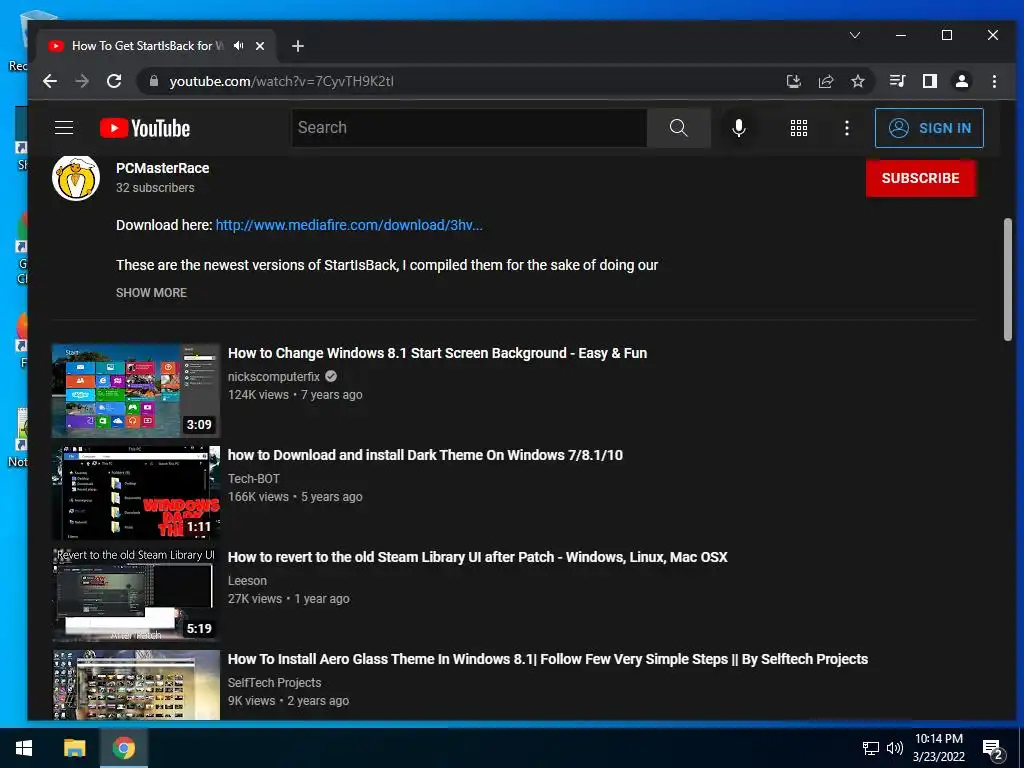This screenshot has width=1024, height=768.
Task: Open File Explorer from taskbar
Action: 74,748
